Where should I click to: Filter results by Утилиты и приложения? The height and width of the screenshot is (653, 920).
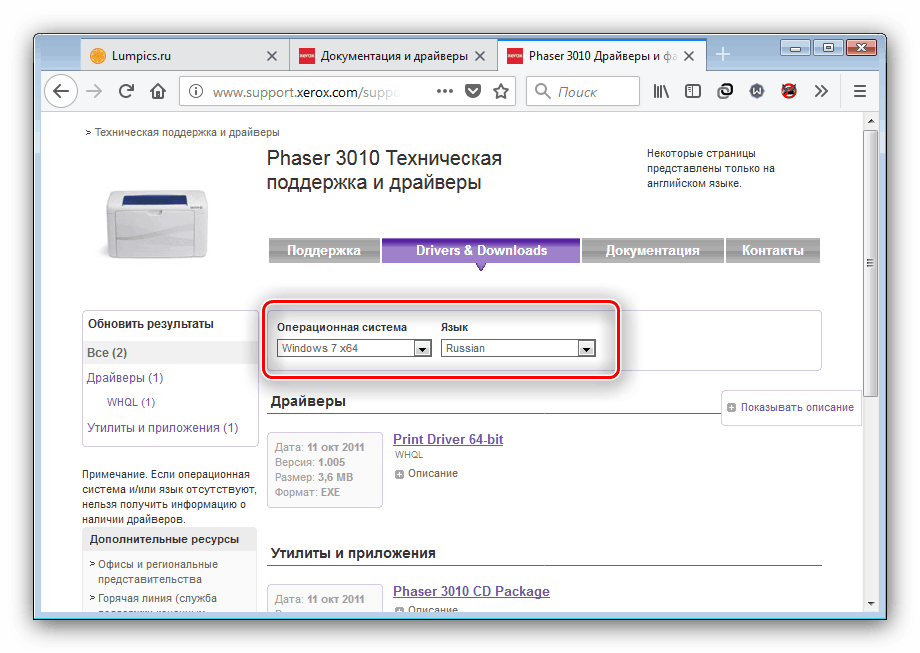[162, 428]
